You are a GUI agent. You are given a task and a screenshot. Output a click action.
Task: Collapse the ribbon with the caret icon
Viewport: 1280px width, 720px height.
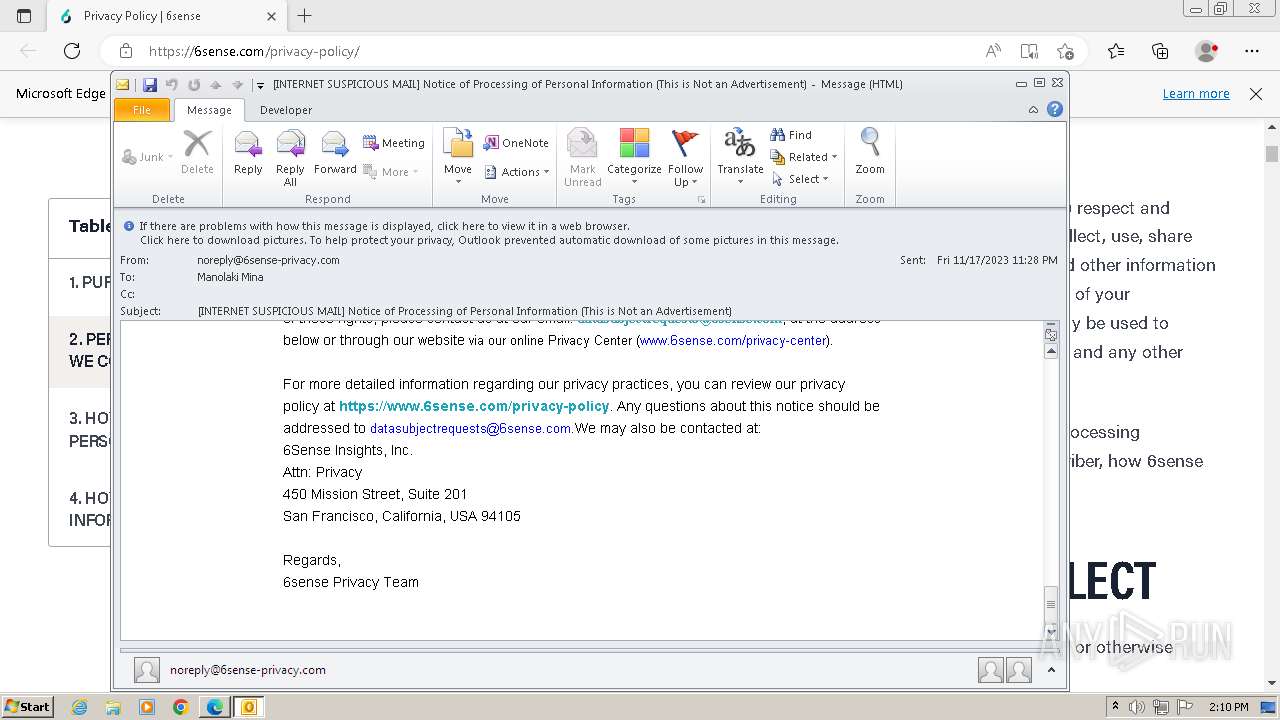click(x=1033, y=110)
